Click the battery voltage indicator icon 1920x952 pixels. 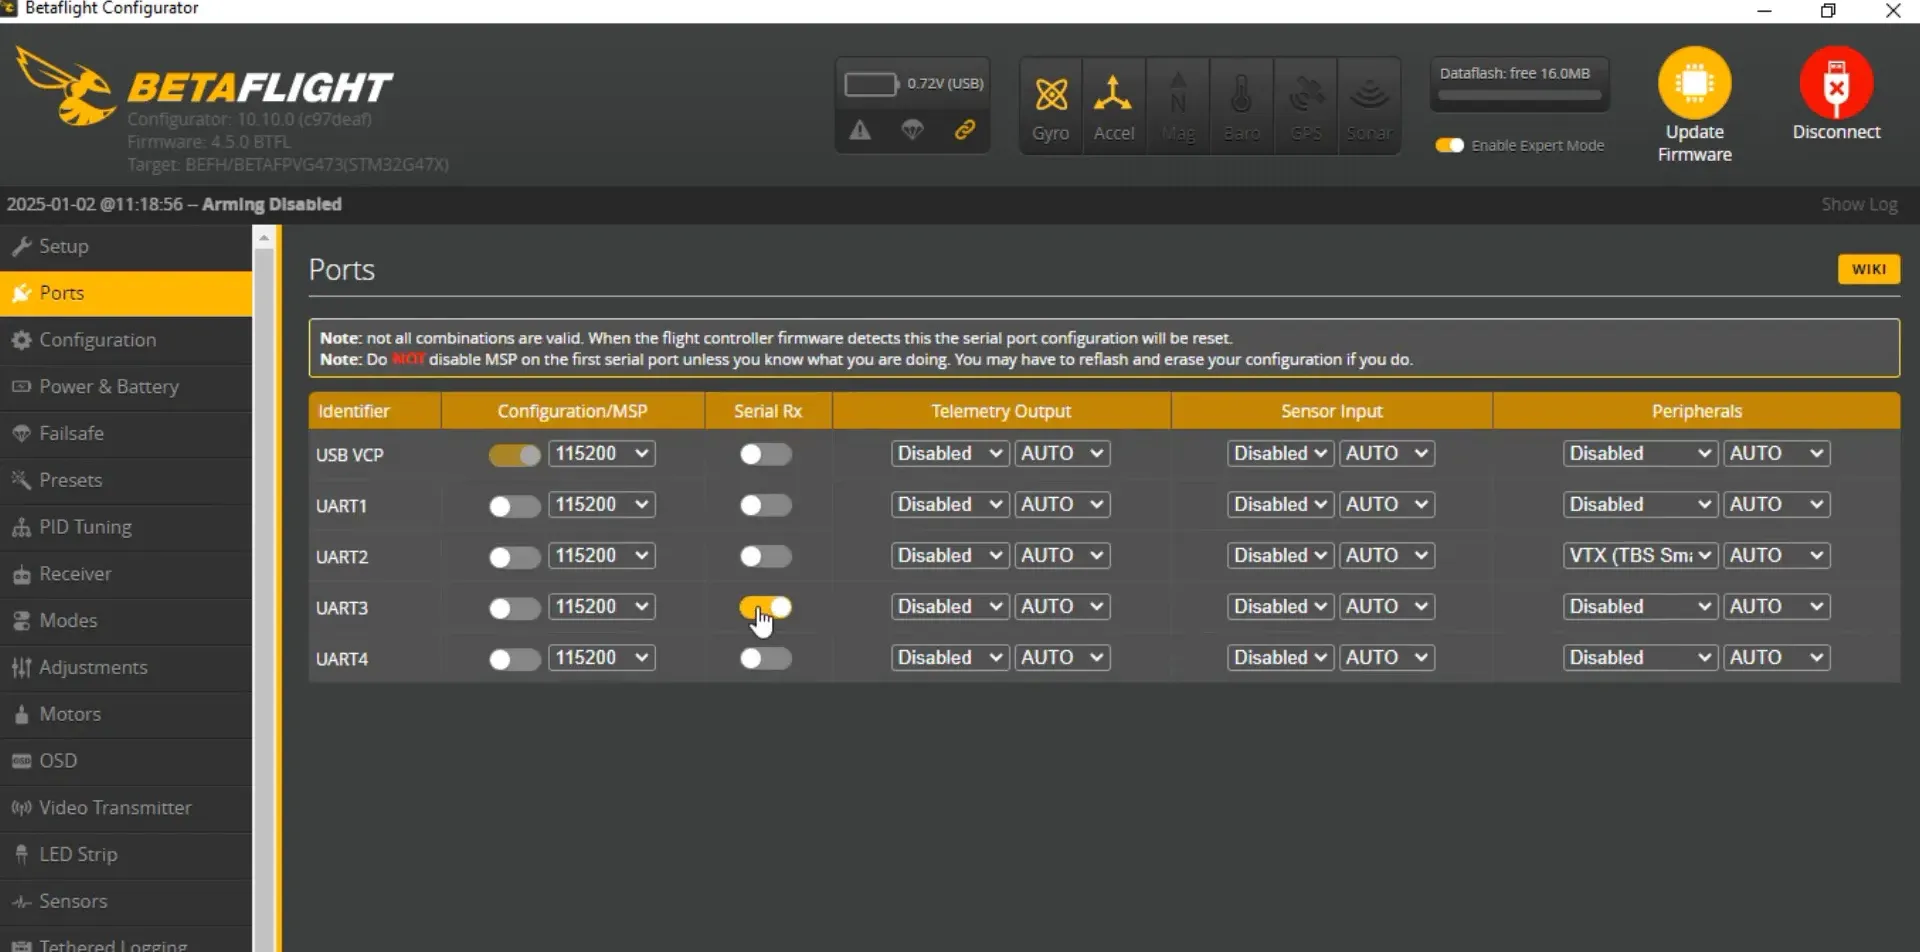click(871, 84)
